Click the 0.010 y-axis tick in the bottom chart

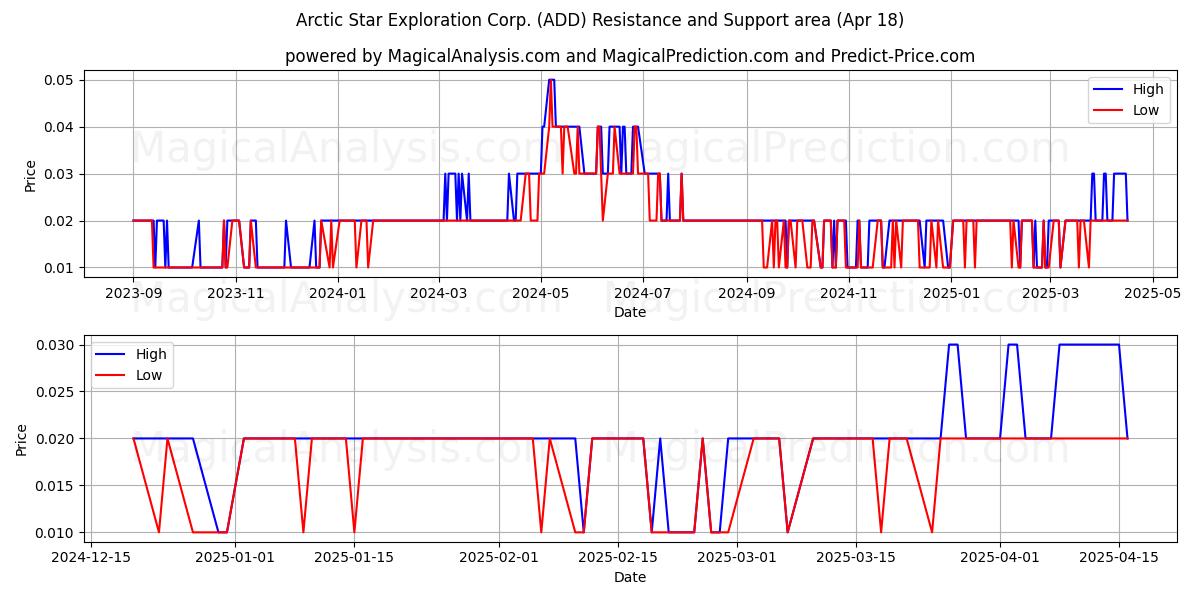57,533
